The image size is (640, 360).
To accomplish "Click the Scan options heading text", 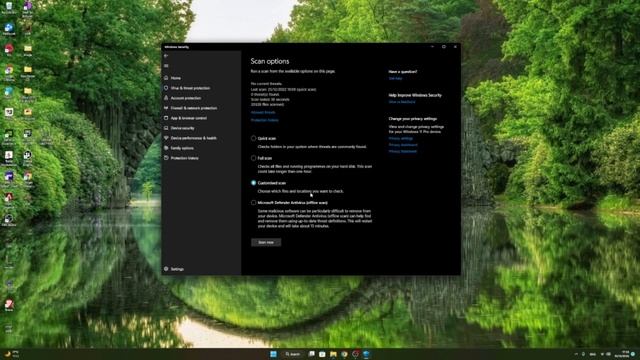I will 270,61.
